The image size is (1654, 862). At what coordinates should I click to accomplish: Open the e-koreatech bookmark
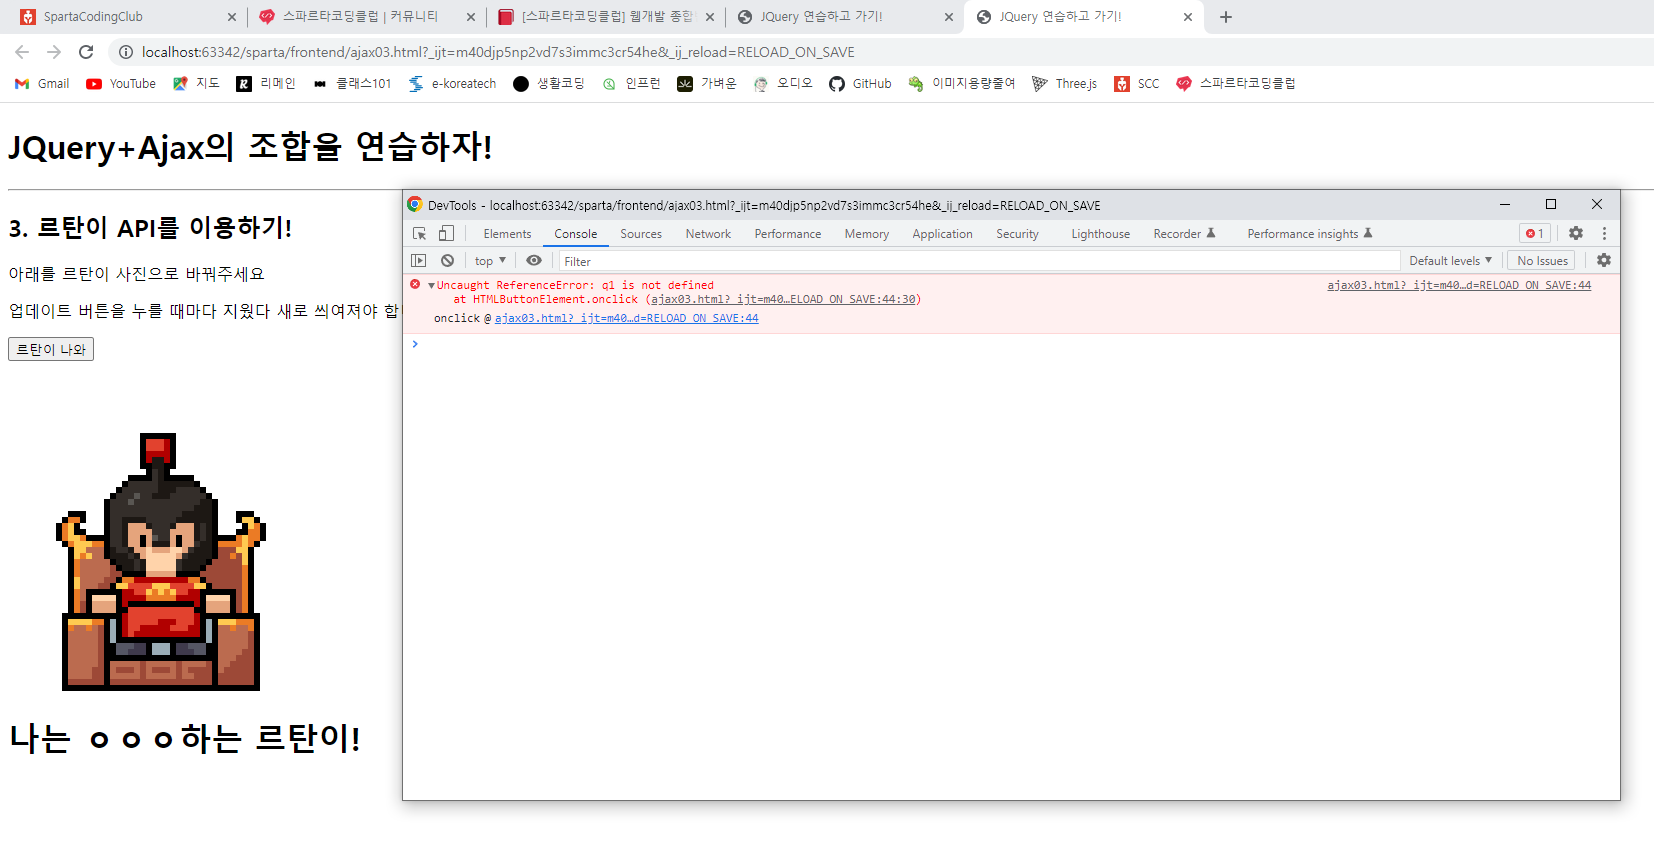(x=452, y=84)
